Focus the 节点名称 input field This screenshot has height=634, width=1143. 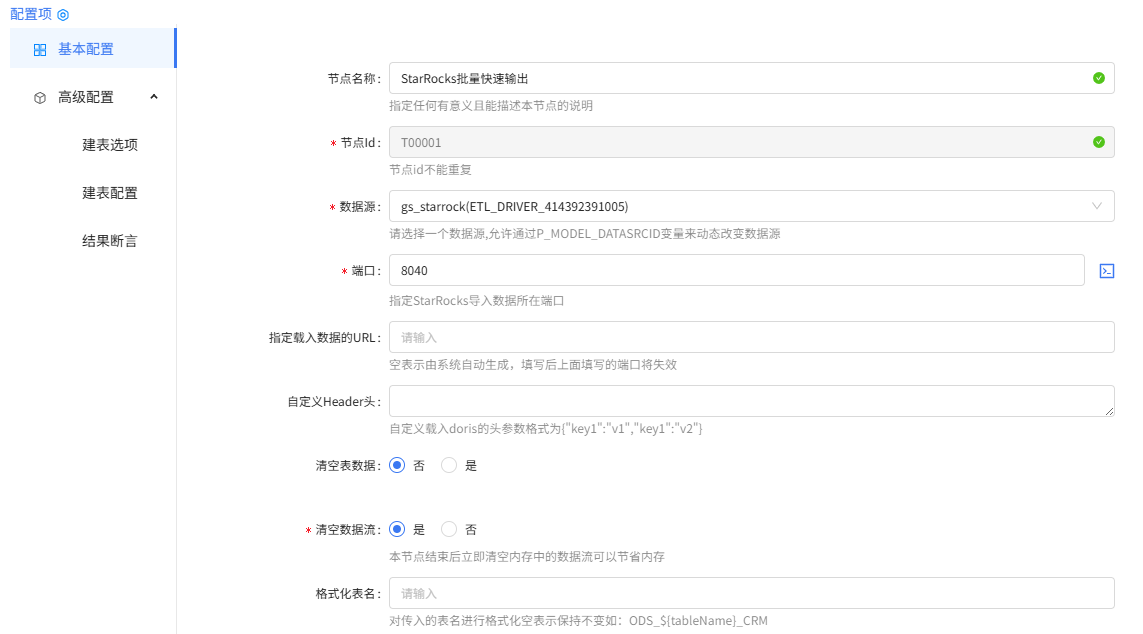tap(752, 78)
